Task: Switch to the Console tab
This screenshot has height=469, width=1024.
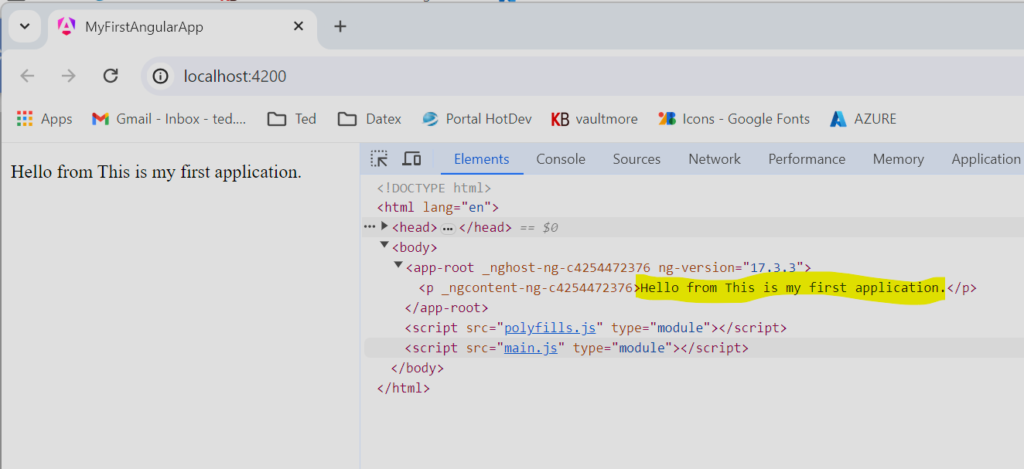Action: click(560, 159)
